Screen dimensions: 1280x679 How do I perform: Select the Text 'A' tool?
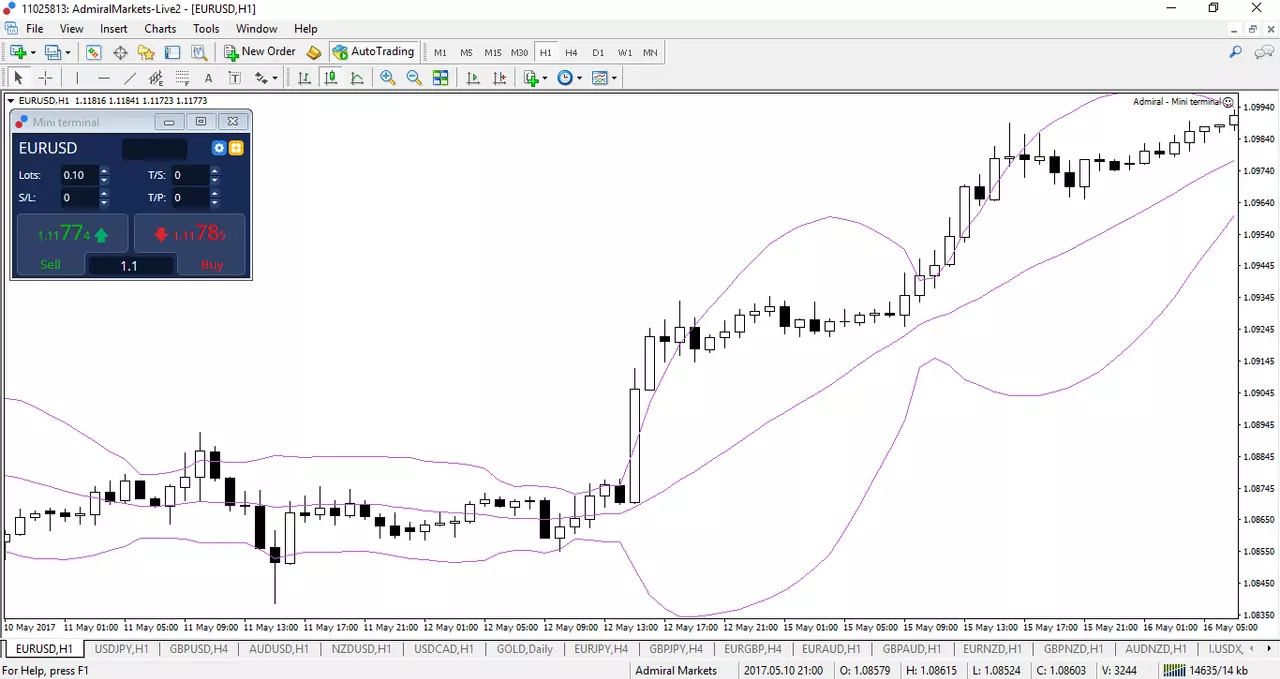(208, 78)
